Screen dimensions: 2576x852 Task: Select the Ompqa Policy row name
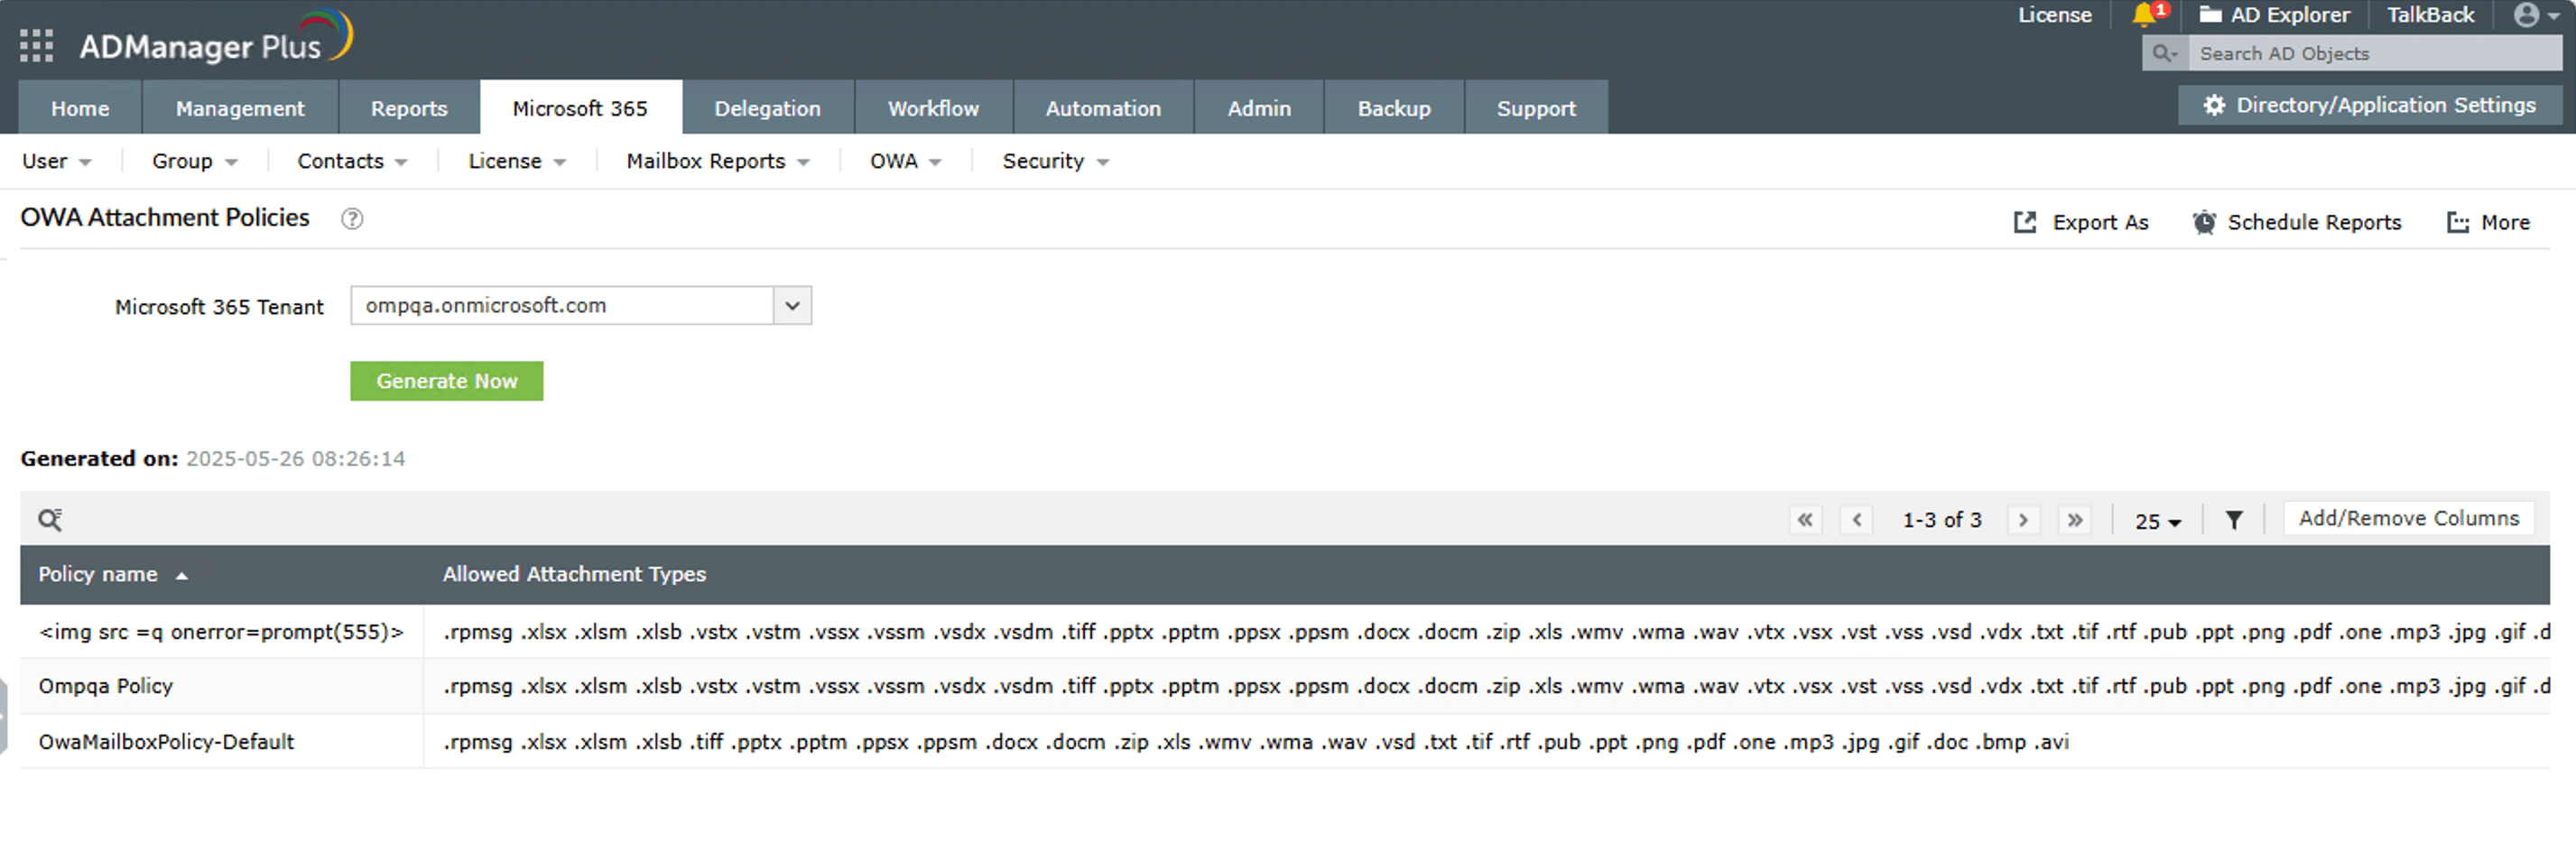pos(106,686)
